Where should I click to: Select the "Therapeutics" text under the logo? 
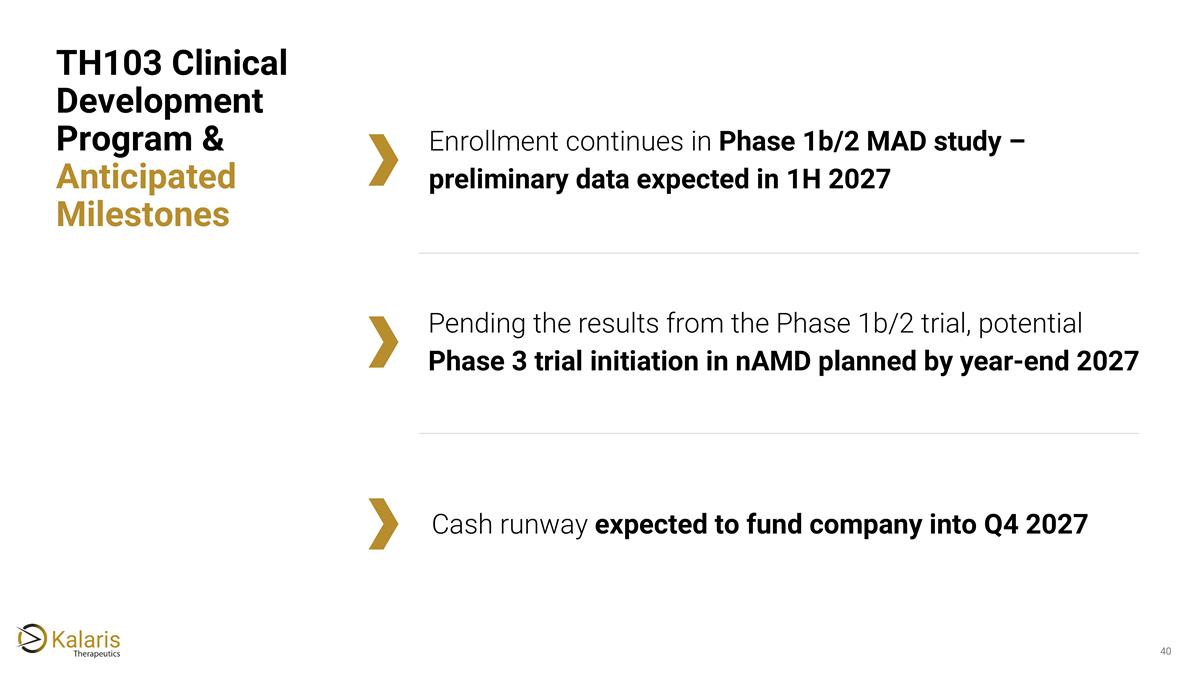(98, 653)
